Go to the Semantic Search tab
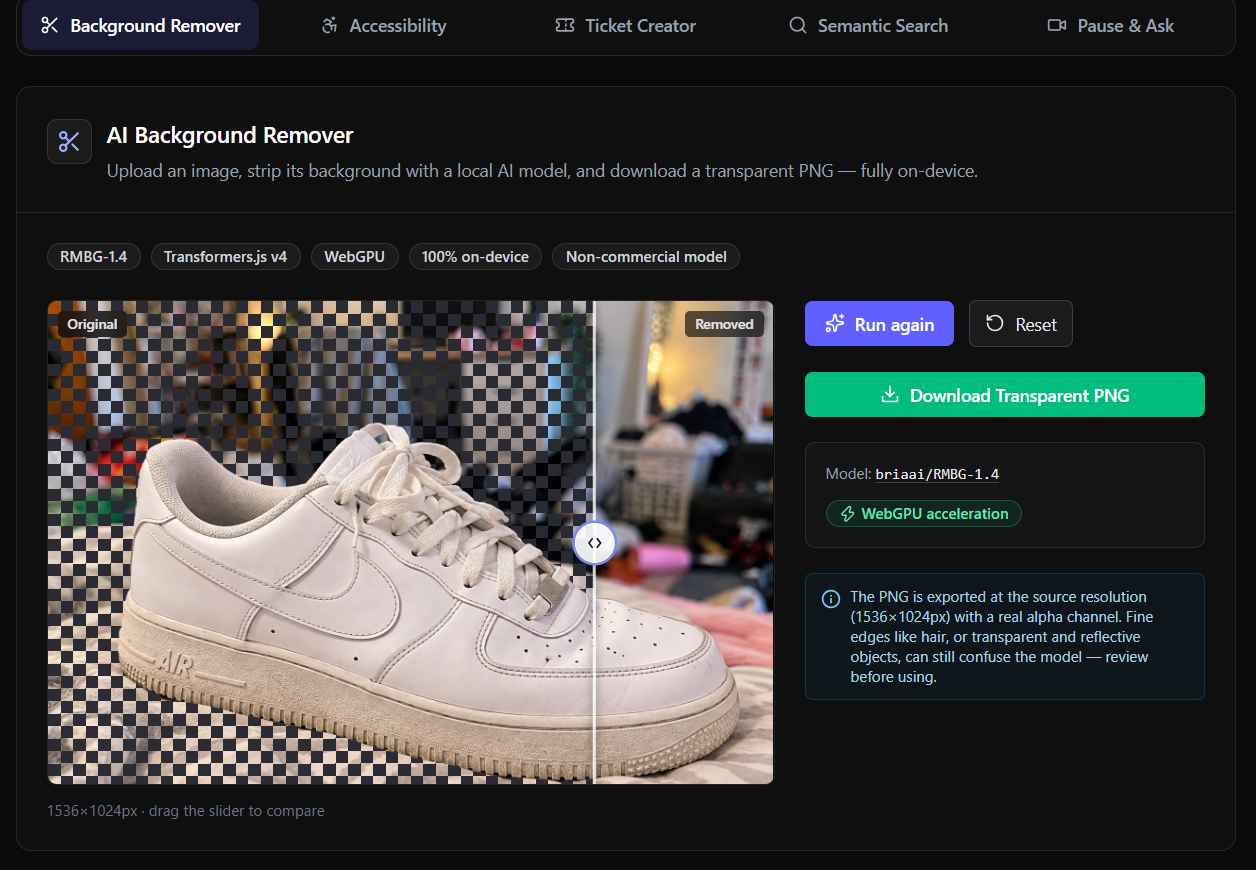 868,25
